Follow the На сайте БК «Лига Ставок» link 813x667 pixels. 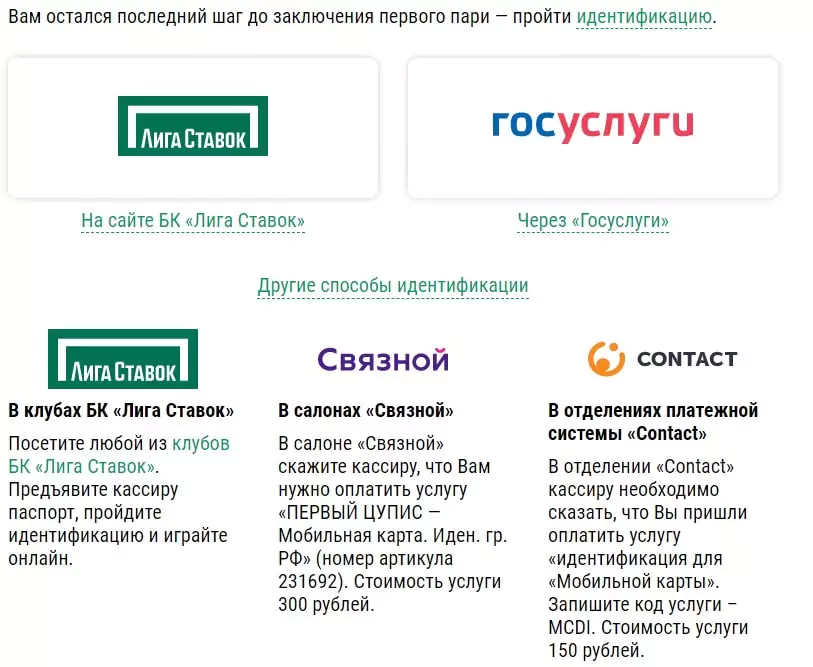point(193,221)
